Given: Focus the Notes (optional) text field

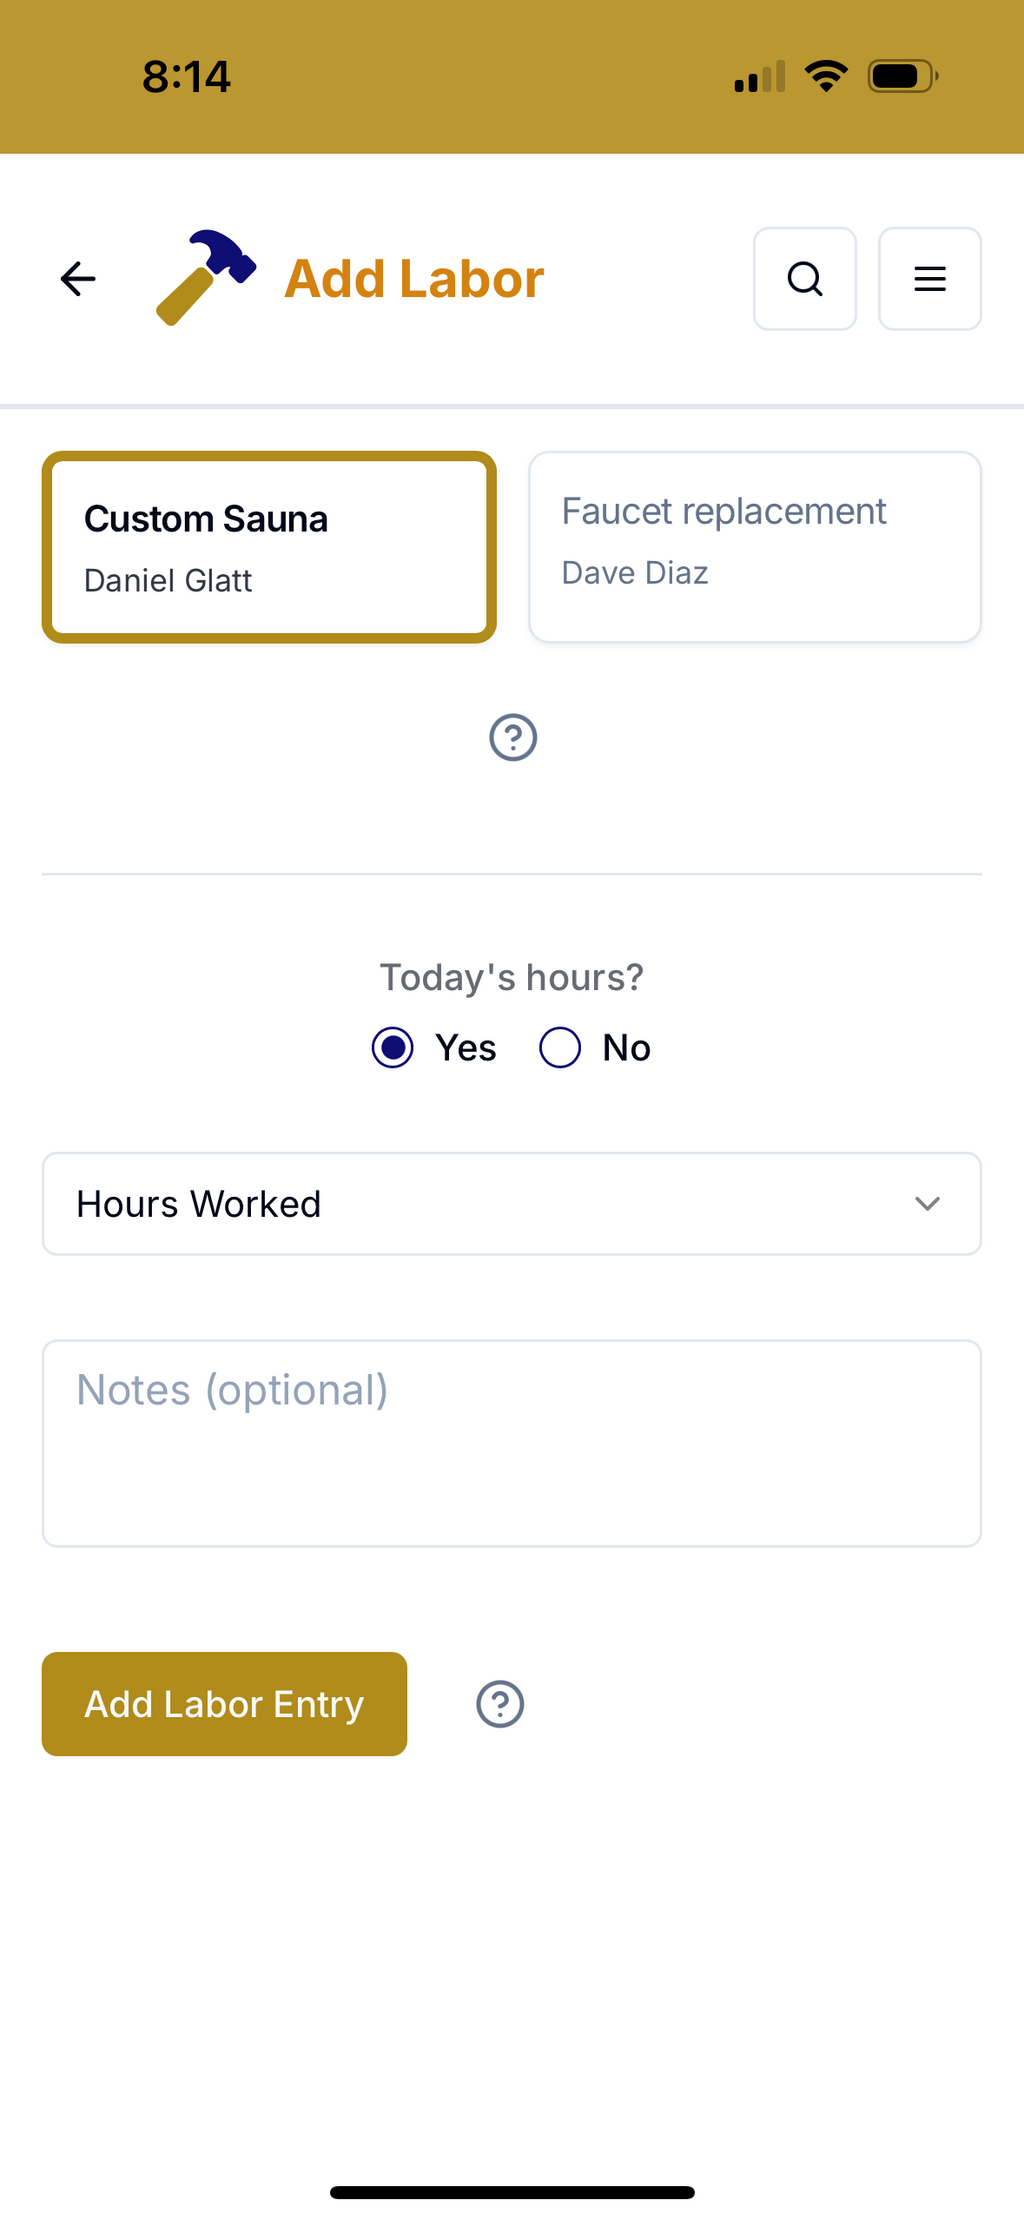Looking at the screenshot, I should point(511,1443).
